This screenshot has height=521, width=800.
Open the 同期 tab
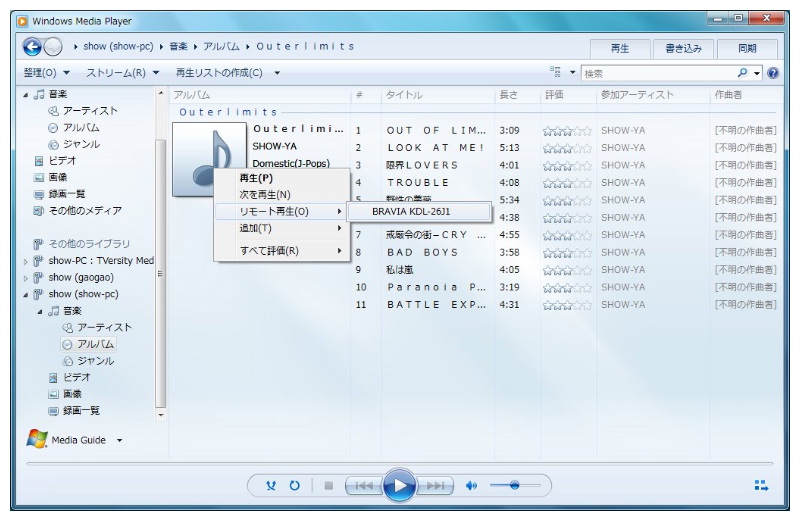coord(747,48)
